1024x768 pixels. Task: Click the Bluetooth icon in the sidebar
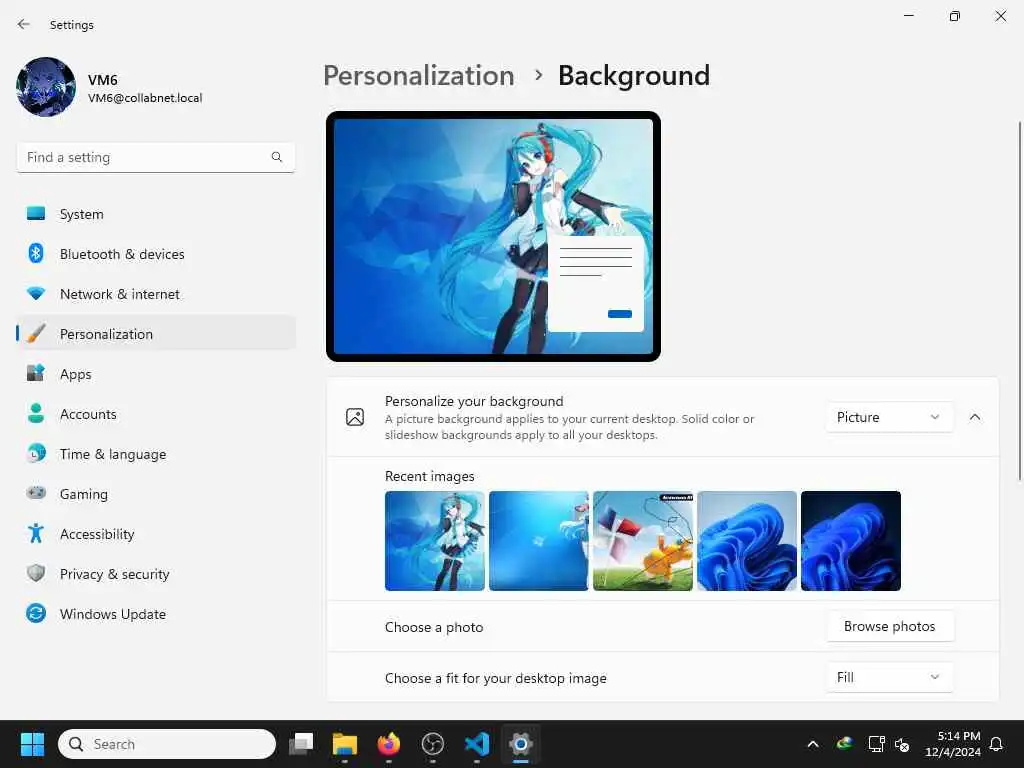pyautogui.click(x=36, y=253)
